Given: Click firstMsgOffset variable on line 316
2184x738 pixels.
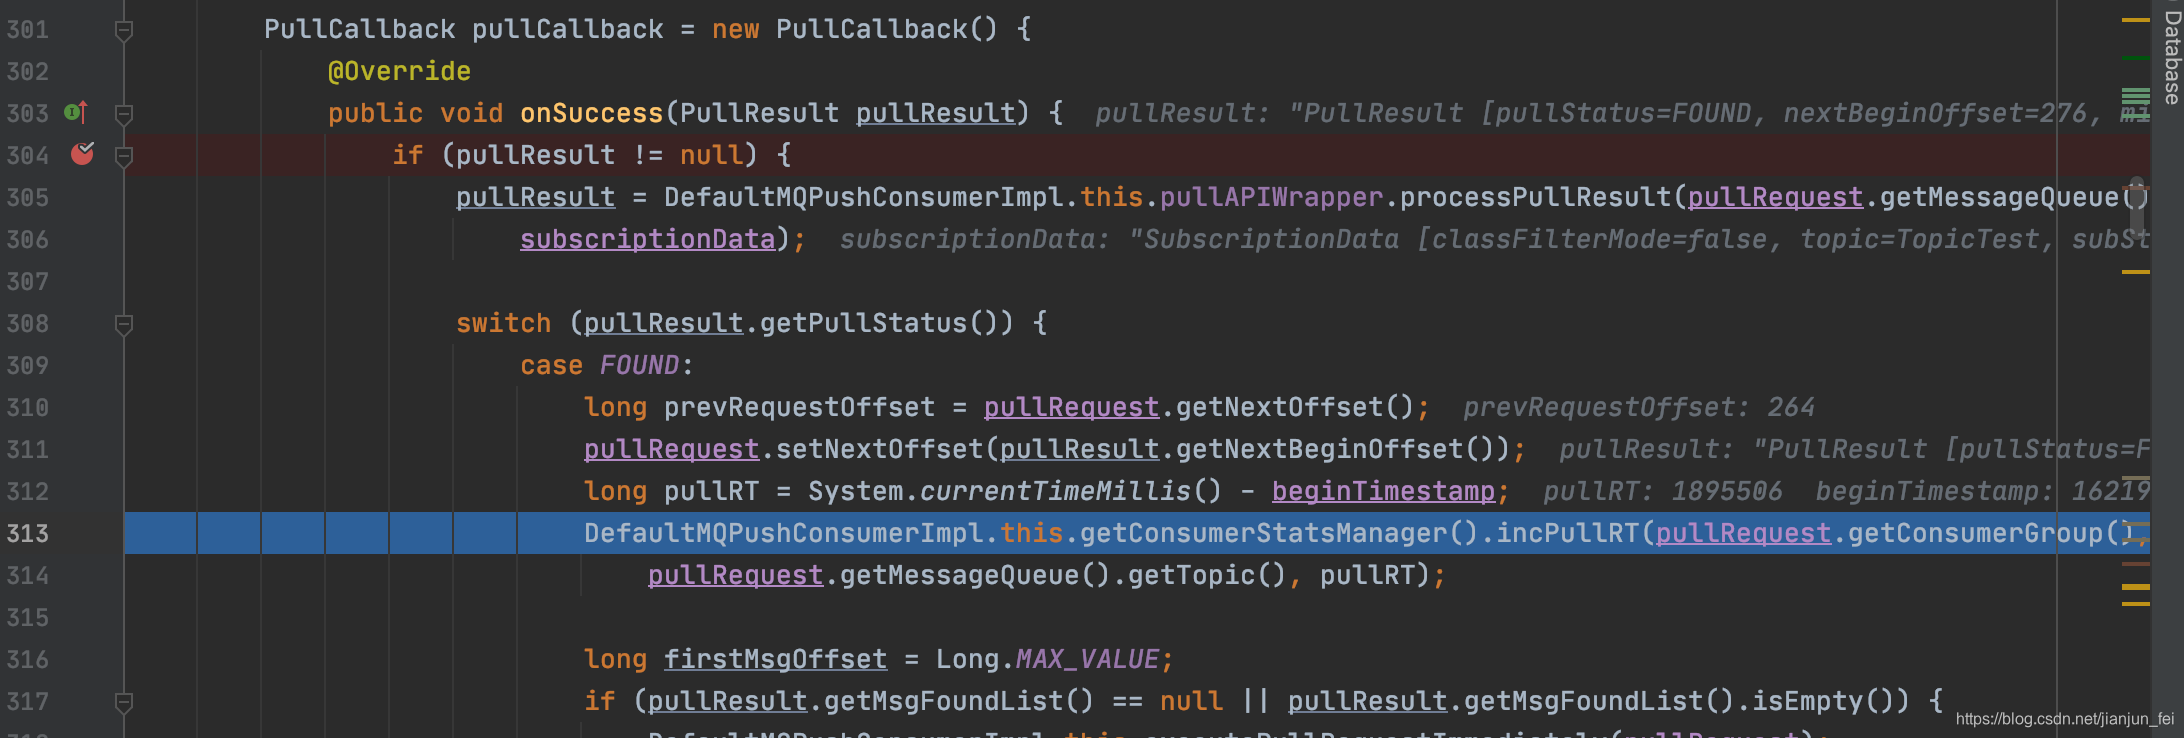Looking at the screenshot, I should point(775,659).
